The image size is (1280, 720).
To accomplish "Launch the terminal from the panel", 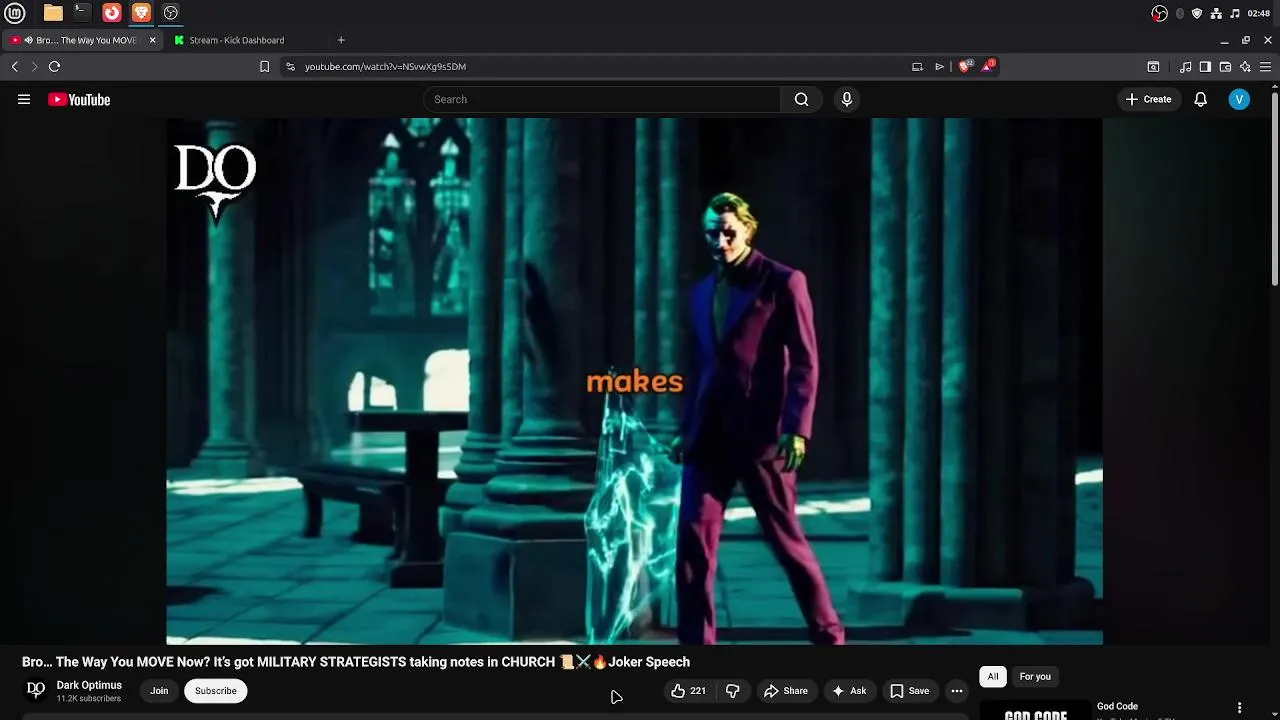I will 82,13.
